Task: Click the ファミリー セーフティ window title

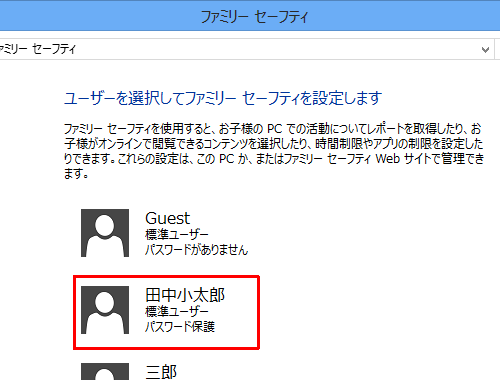Action: click(255, 16)
